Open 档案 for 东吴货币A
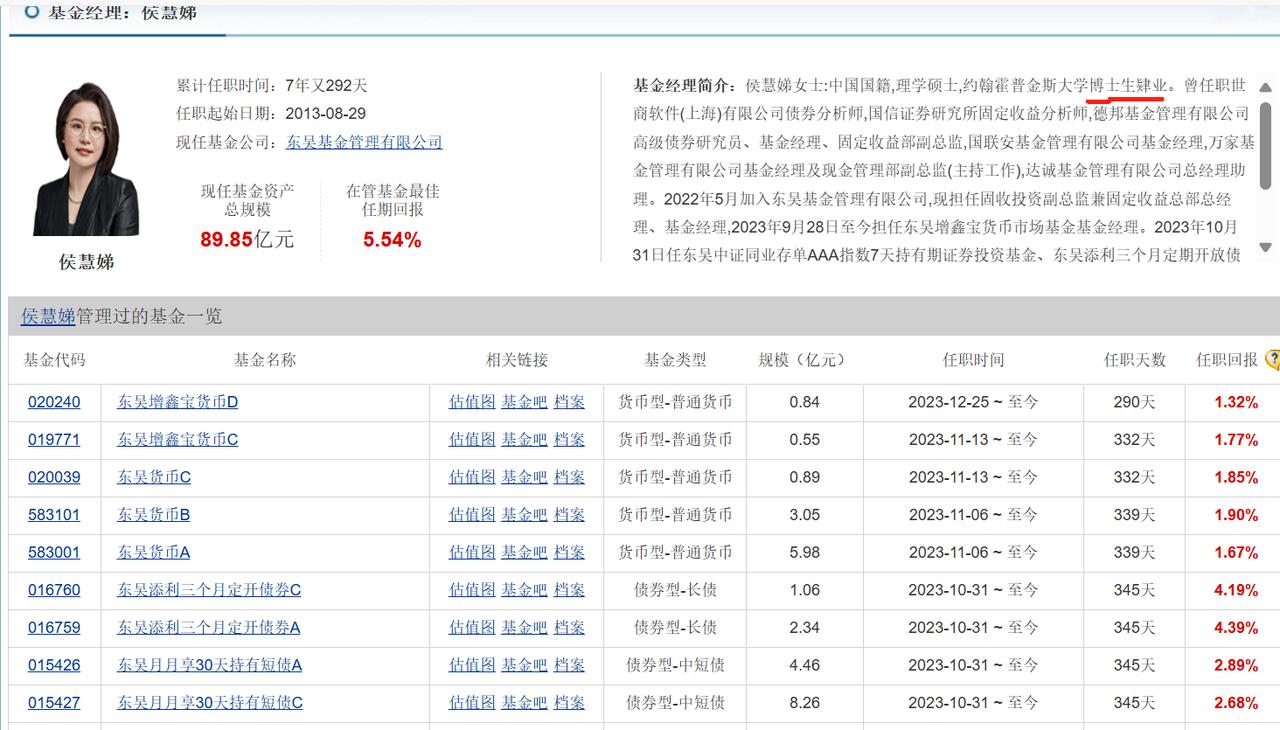Viewport: 1280px width, 730px height. click(569, 552)
